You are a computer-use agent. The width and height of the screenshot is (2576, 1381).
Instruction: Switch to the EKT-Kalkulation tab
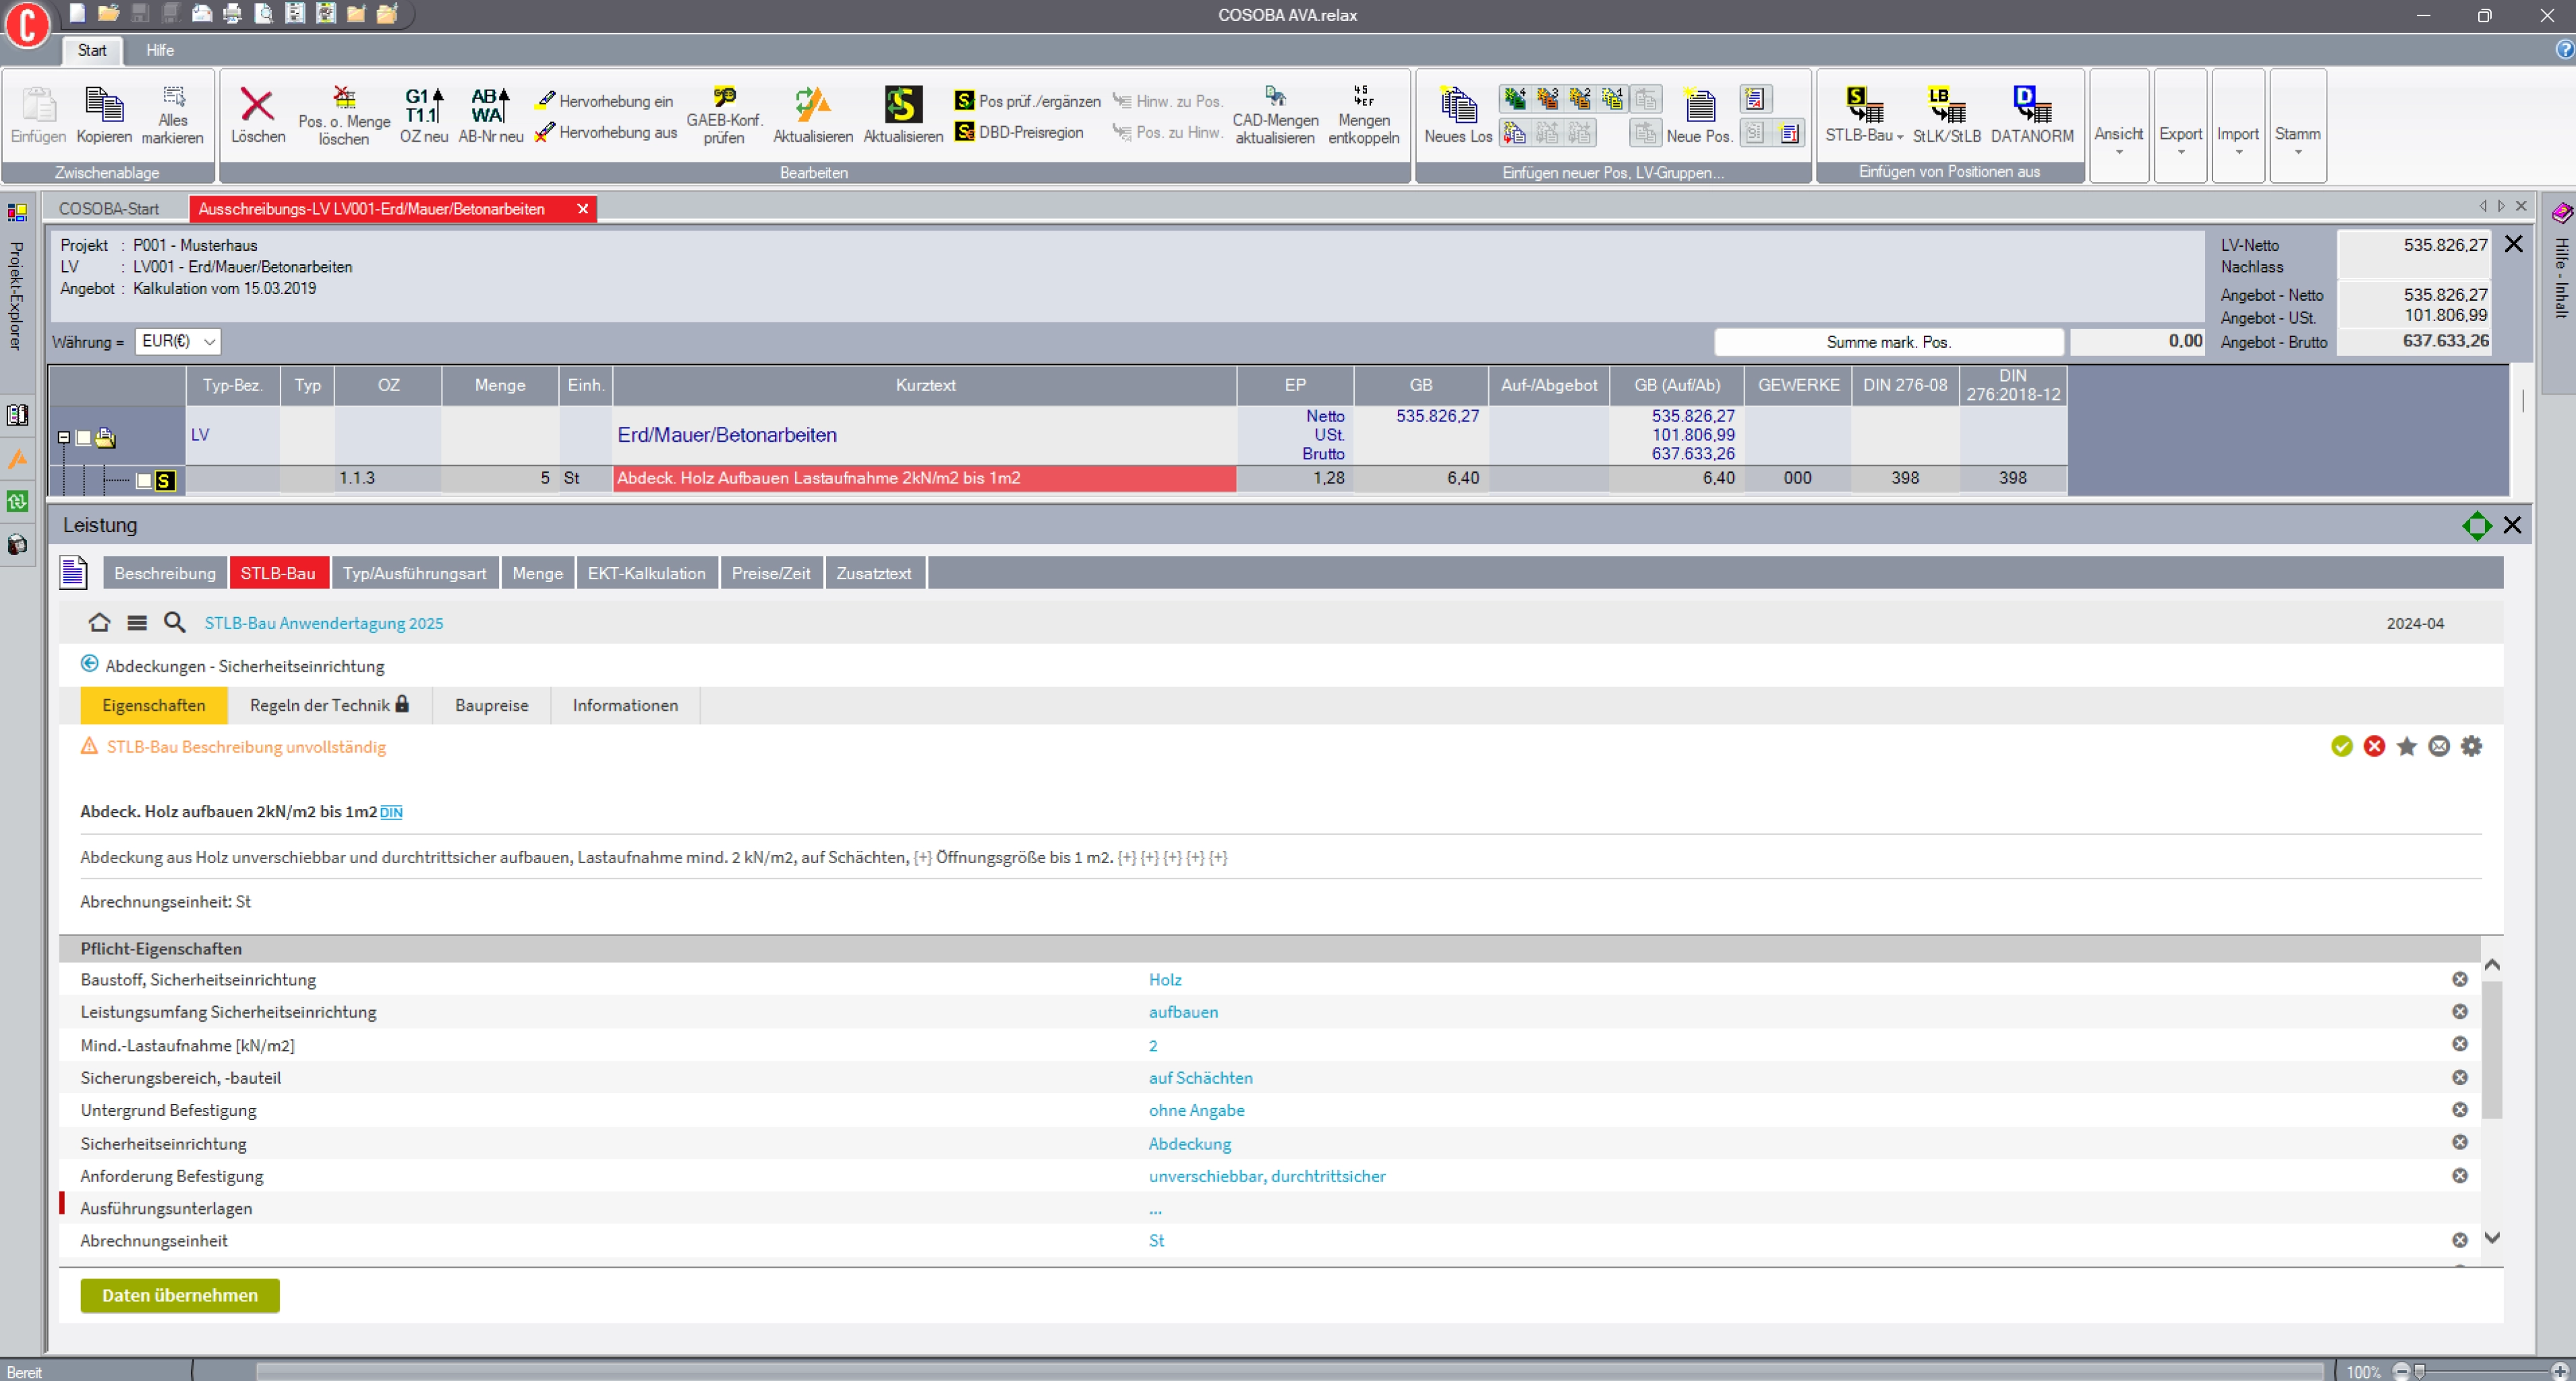(x=646, y=573)
